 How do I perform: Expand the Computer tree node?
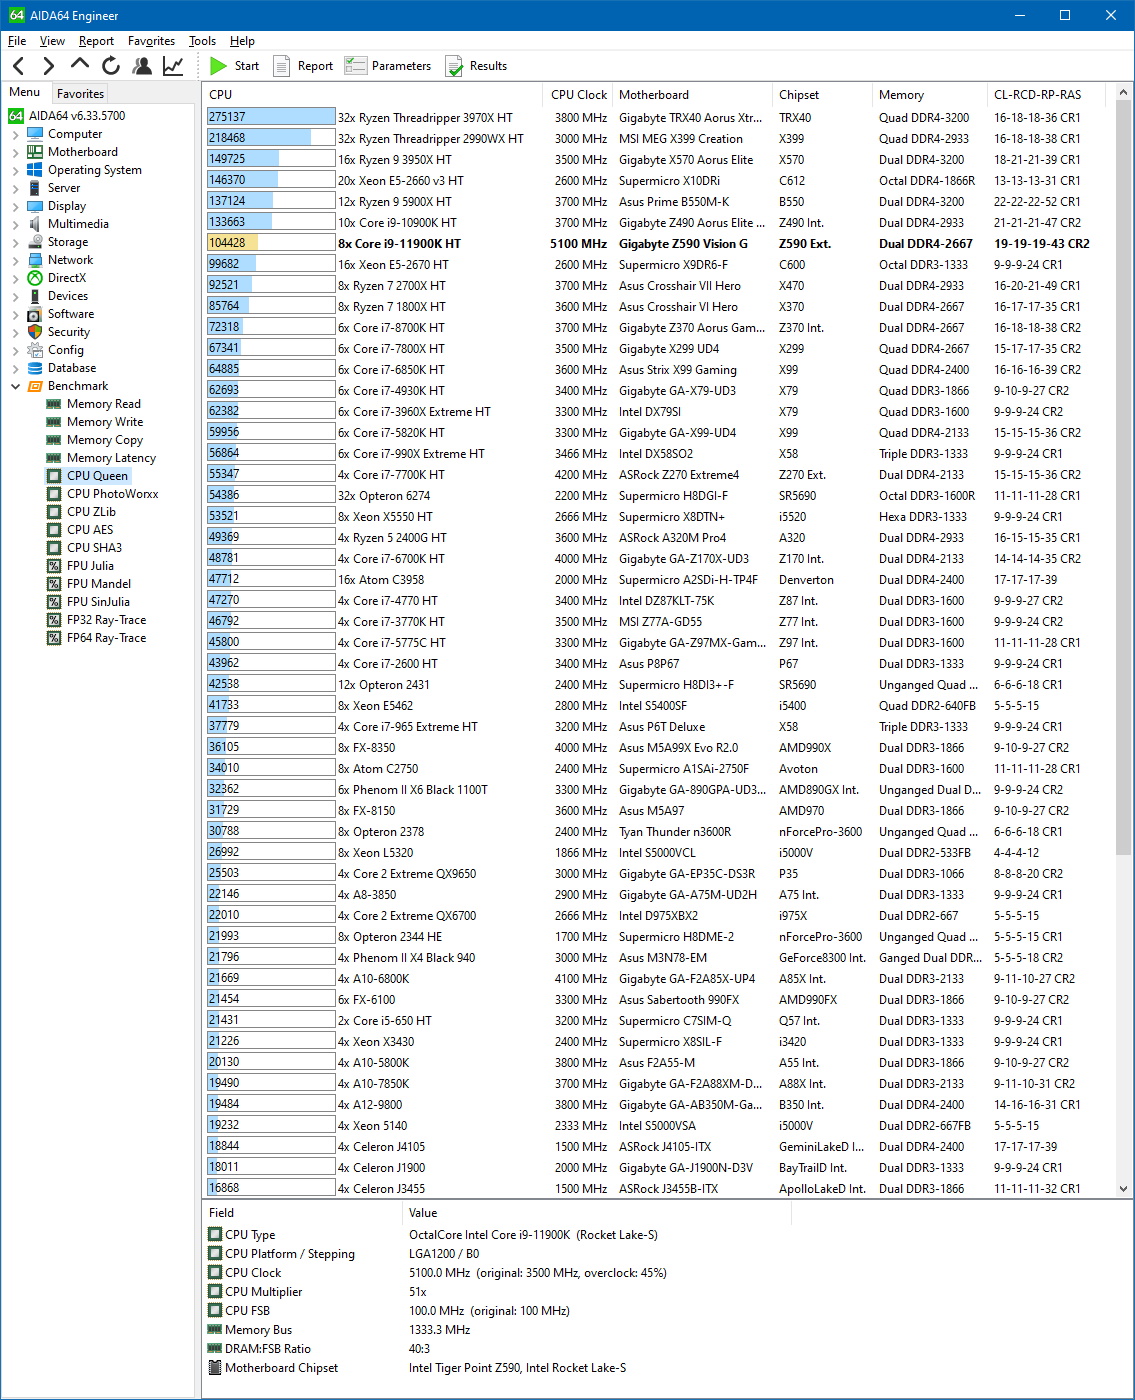15,134
